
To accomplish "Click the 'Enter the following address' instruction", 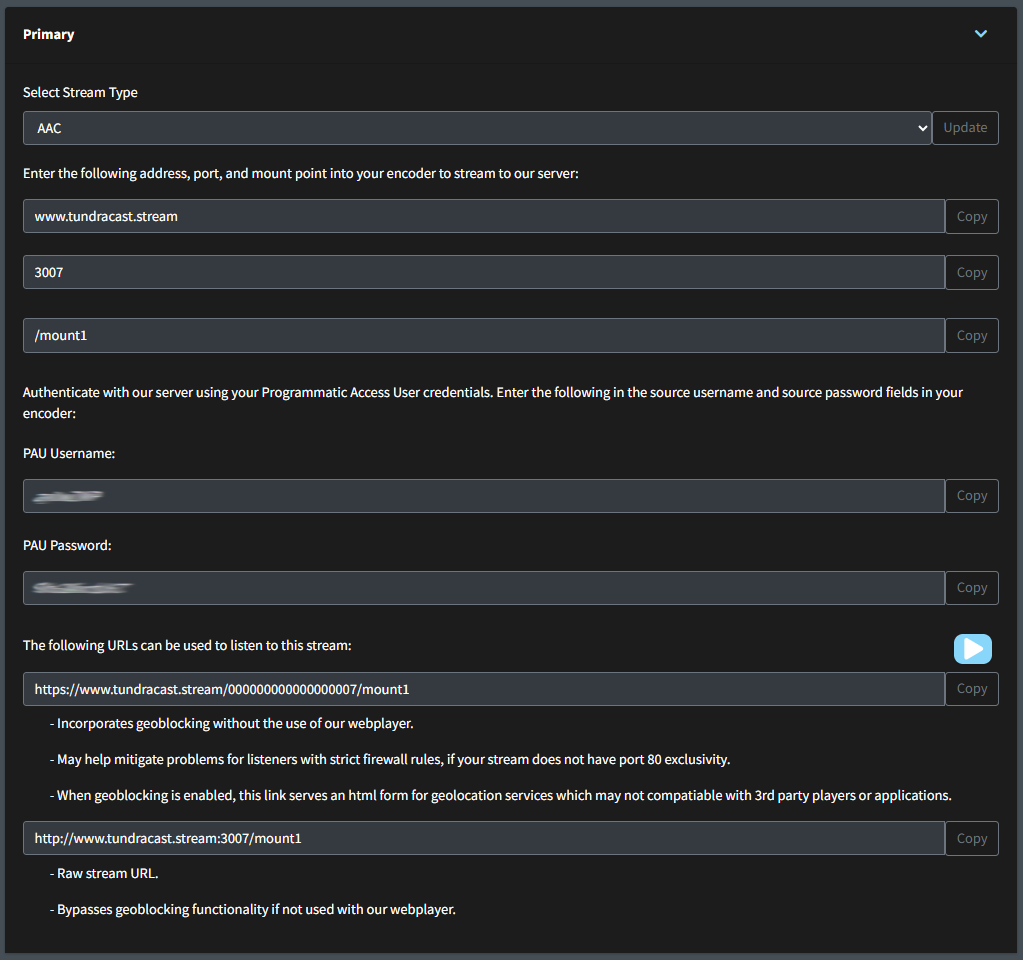I will click(x=301, y=173).
